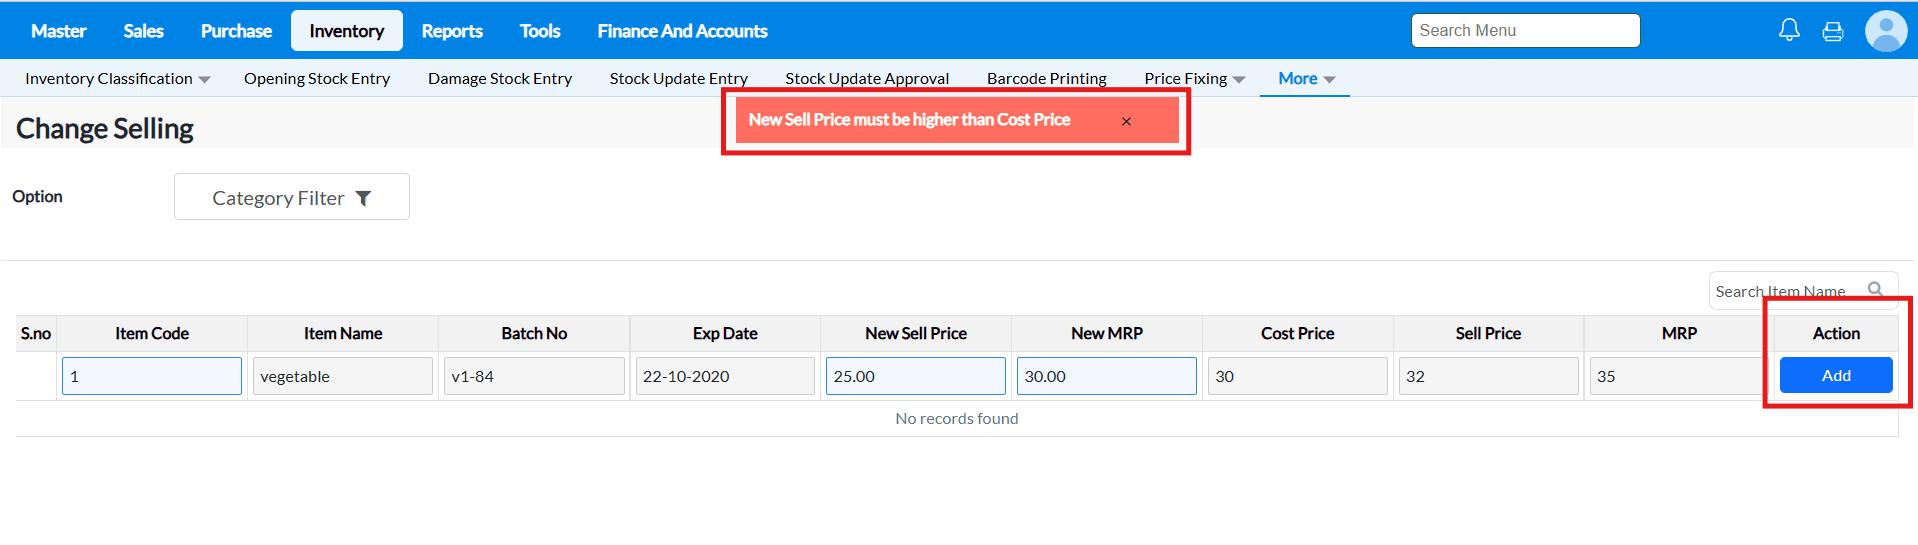Click the Item Code input field
This screenshot has height=545, width=1918.
pyautogui.click(x=152, y=376)
